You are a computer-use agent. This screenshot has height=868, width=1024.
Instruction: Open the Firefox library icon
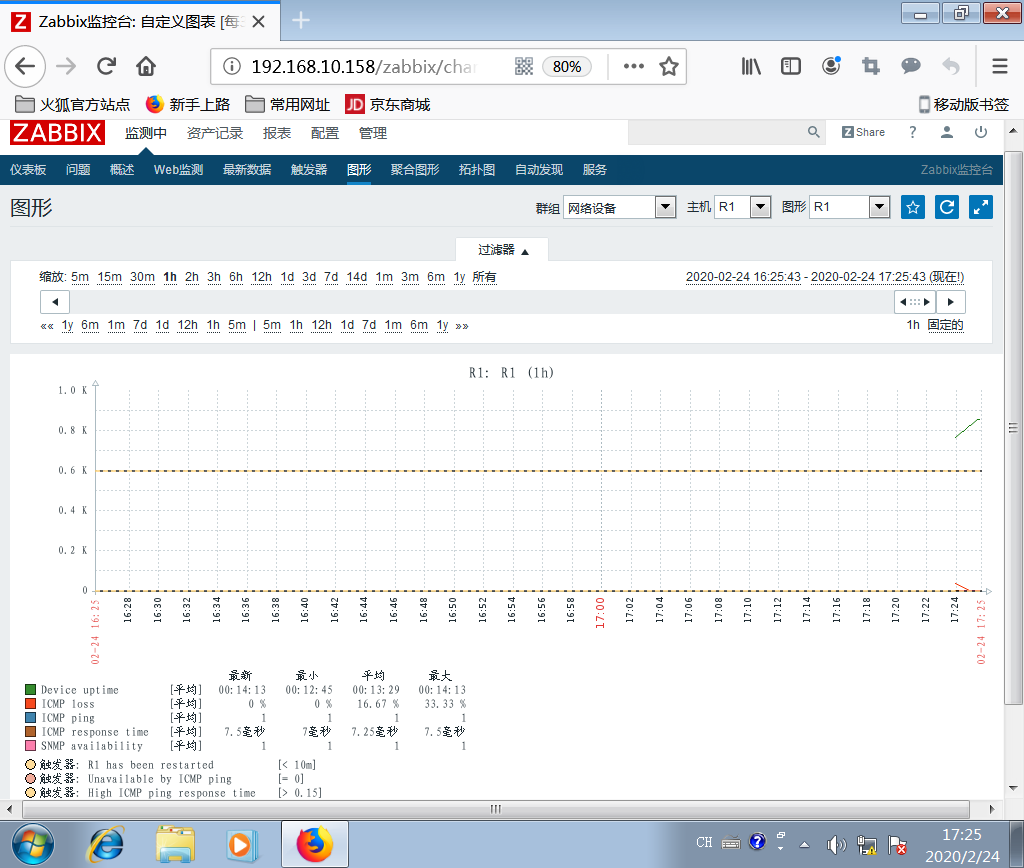point(751,66)
